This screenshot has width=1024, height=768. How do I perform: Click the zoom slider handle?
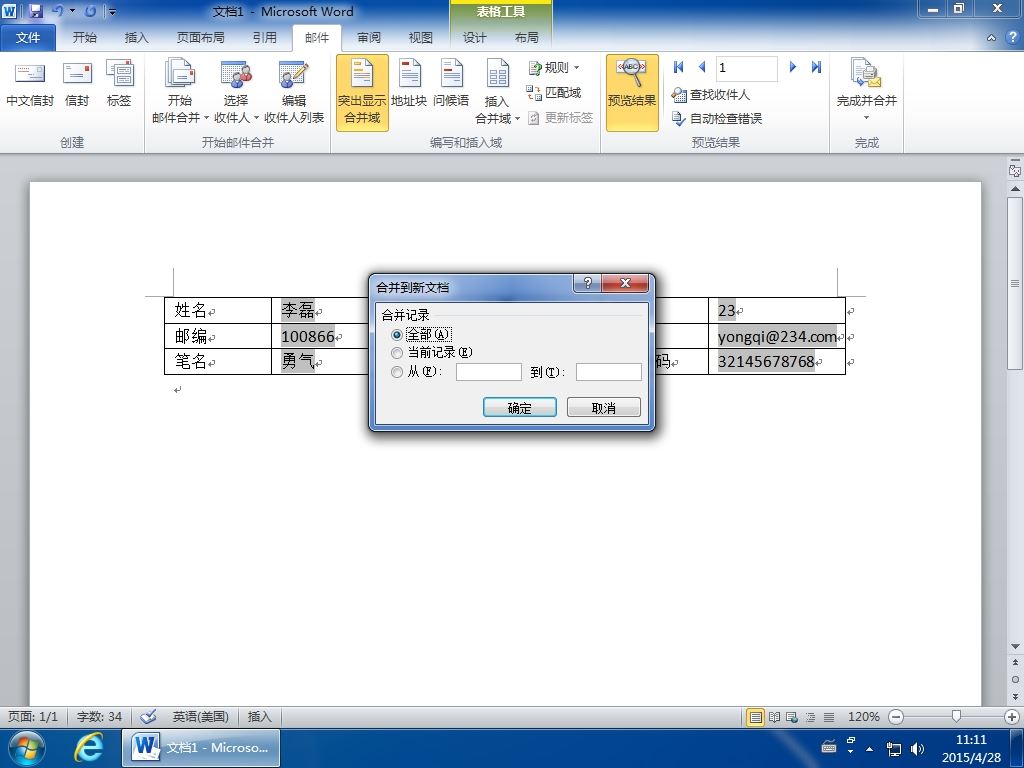point(956,716)
